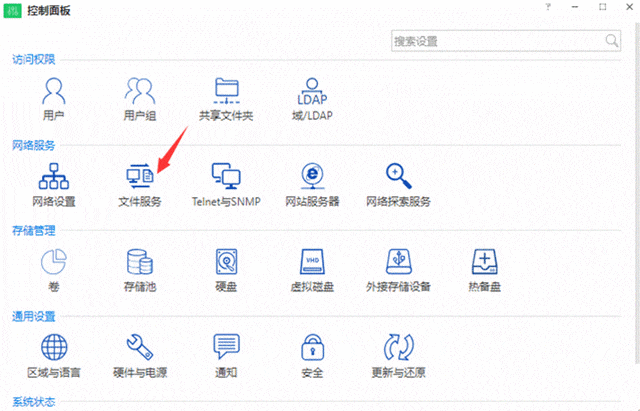This screenshot has height=411, width=640.
Task: Click the vertical scrollbar on right edge
Action: click(637, 192)
